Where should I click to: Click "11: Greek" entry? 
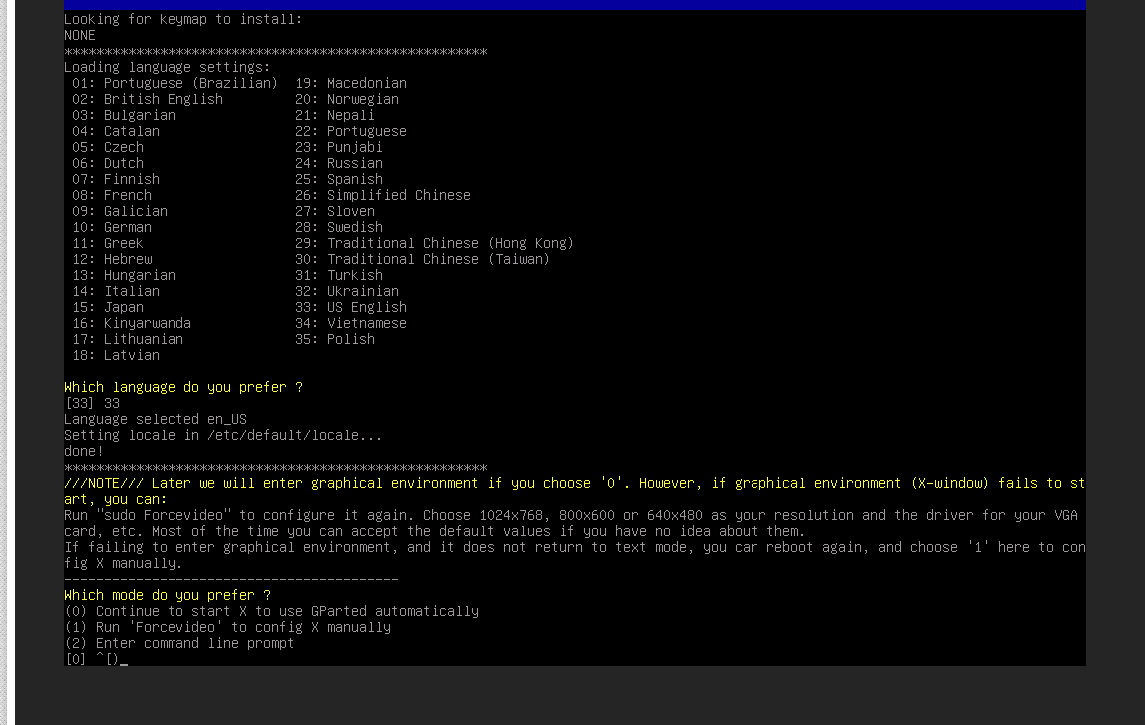pyautogui.click(x=108, y=244)
